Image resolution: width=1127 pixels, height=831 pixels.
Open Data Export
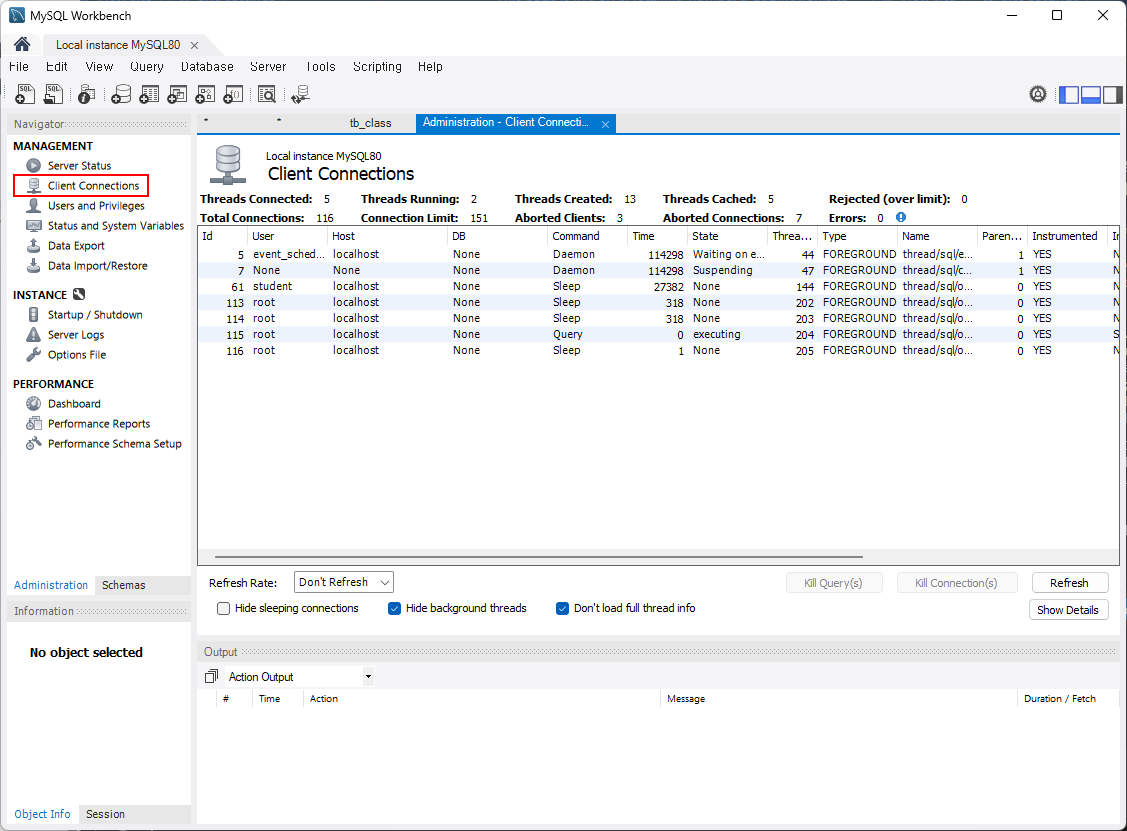click(75, 246)
